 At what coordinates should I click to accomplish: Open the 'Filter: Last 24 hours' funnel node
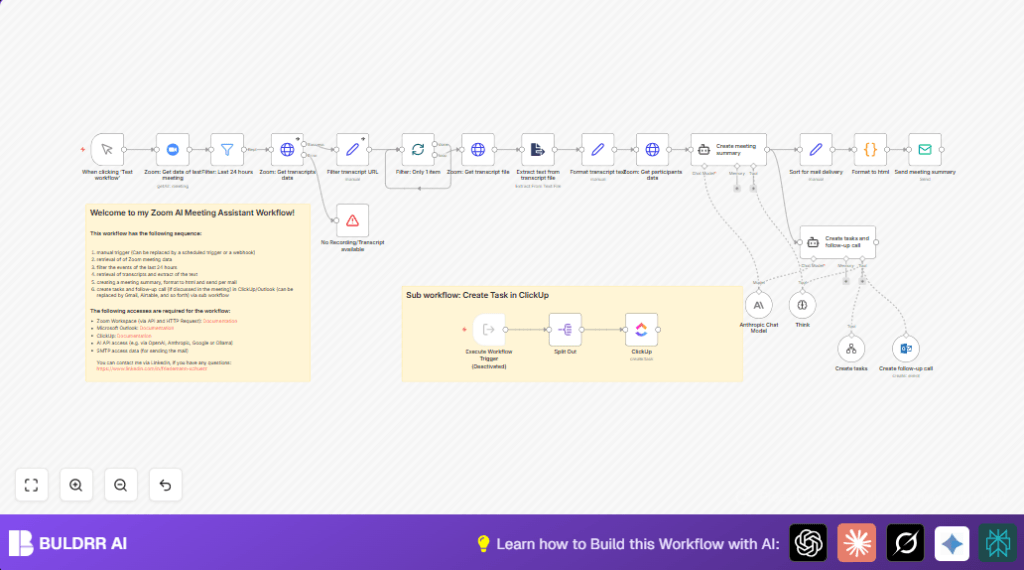227,150
